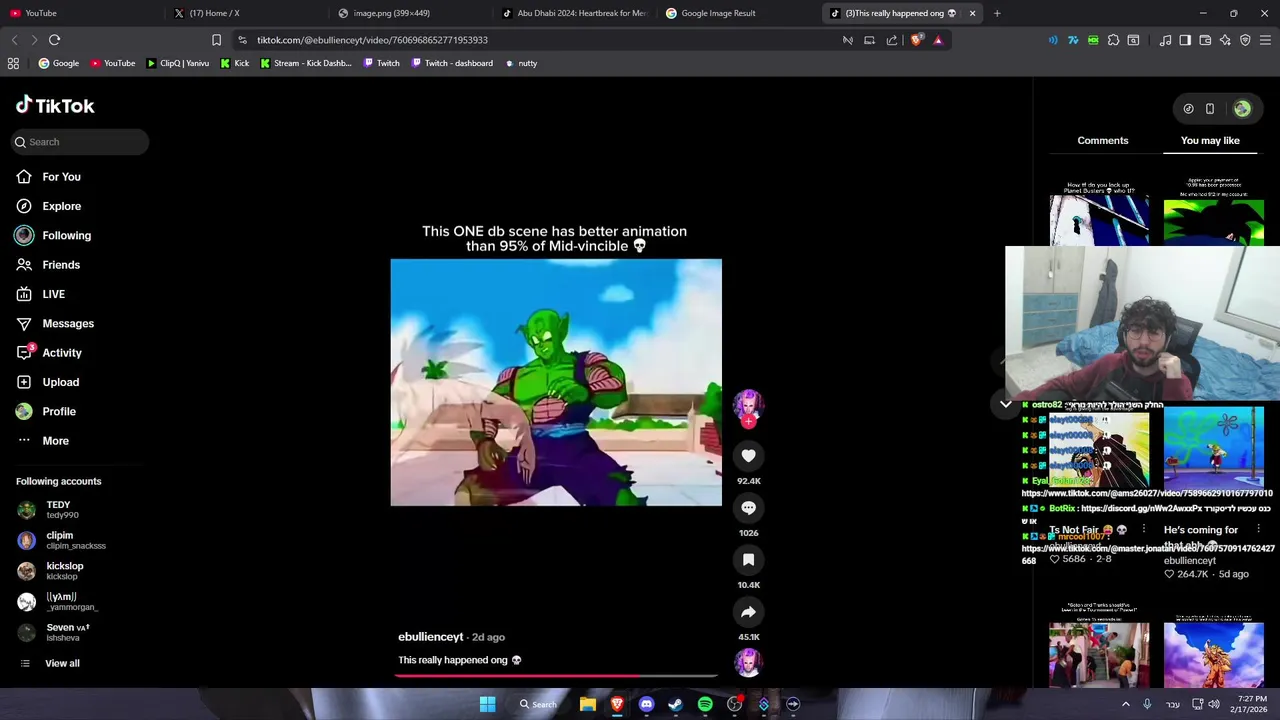The image size is (1280, 720).
Task: Open Brave Wallet icon
Action: [x=1205, y=40]
